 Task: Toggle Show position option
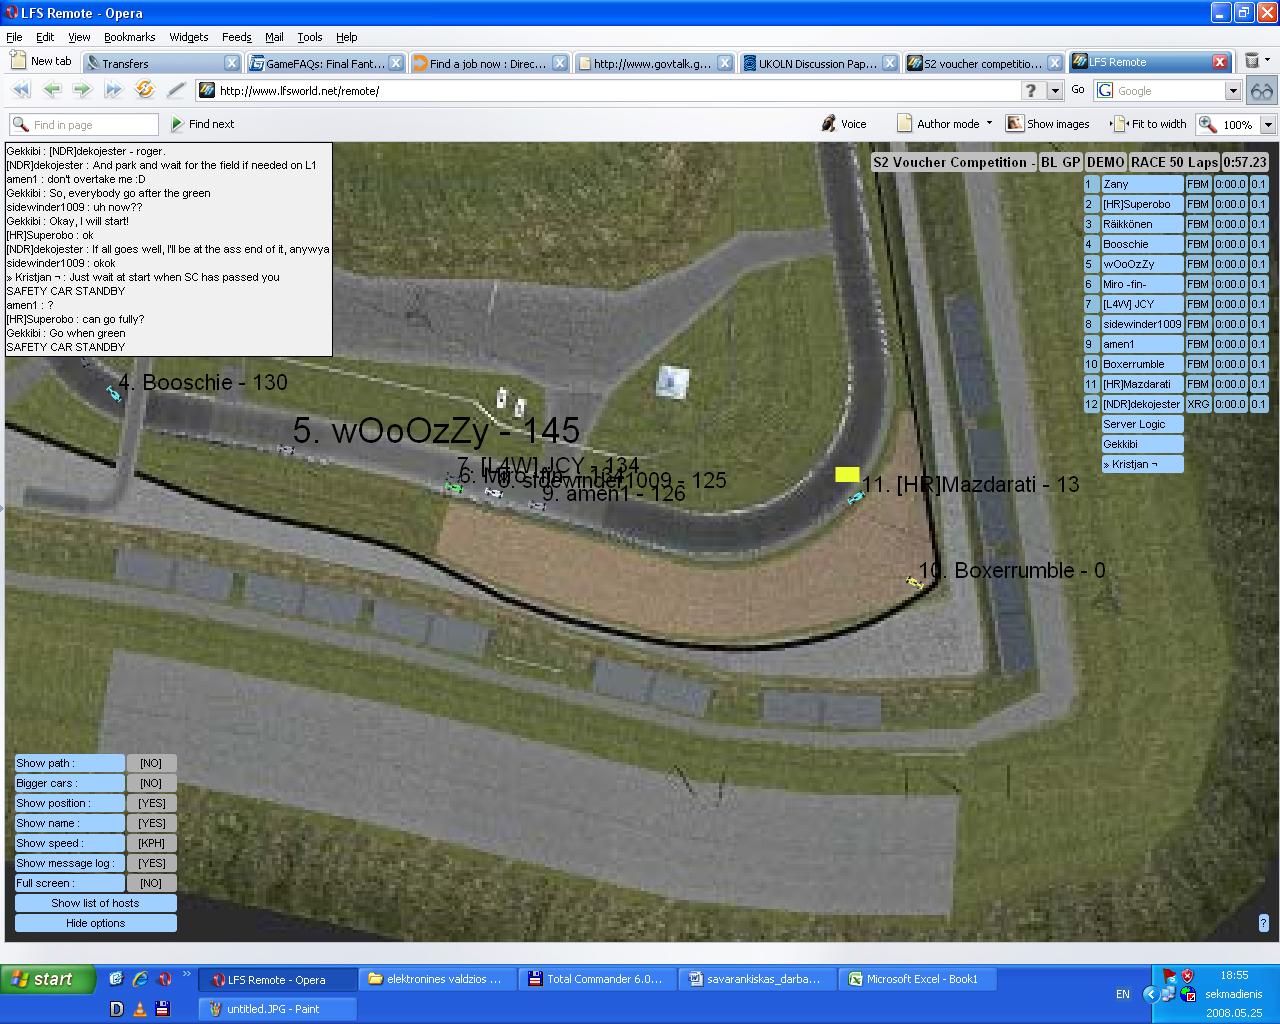pos(151,803)
